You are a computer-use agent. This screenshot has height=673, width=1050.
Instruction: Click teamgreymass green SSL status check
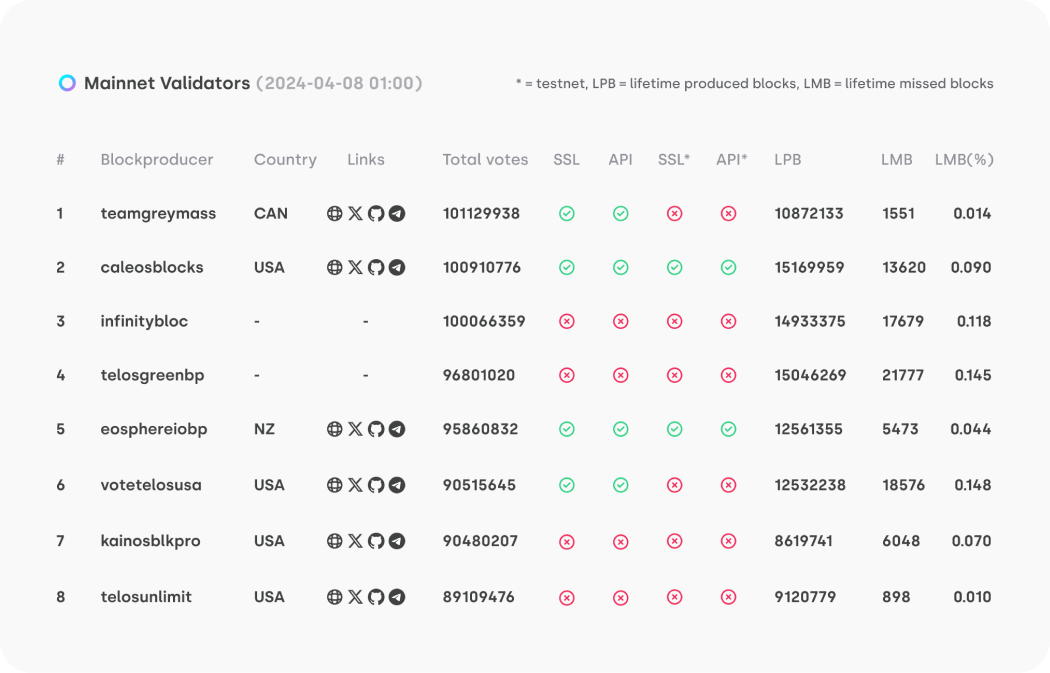[x=567, y=213]
